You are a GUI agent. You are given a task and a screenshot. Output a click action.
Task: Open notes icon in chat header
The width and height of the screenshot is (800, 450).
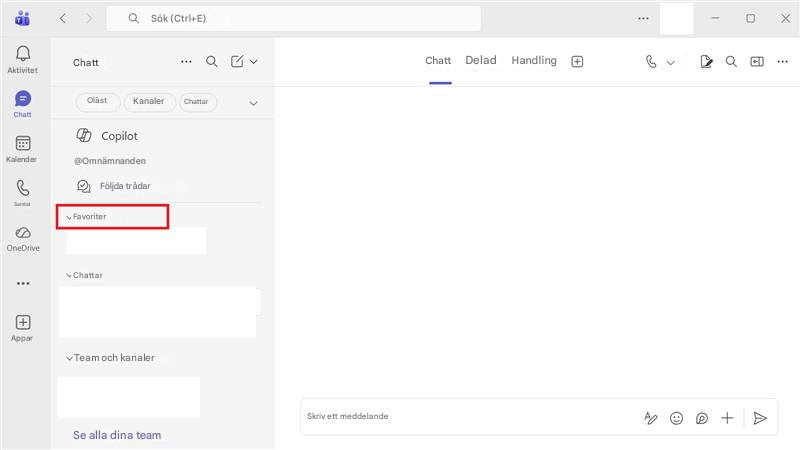706,62
